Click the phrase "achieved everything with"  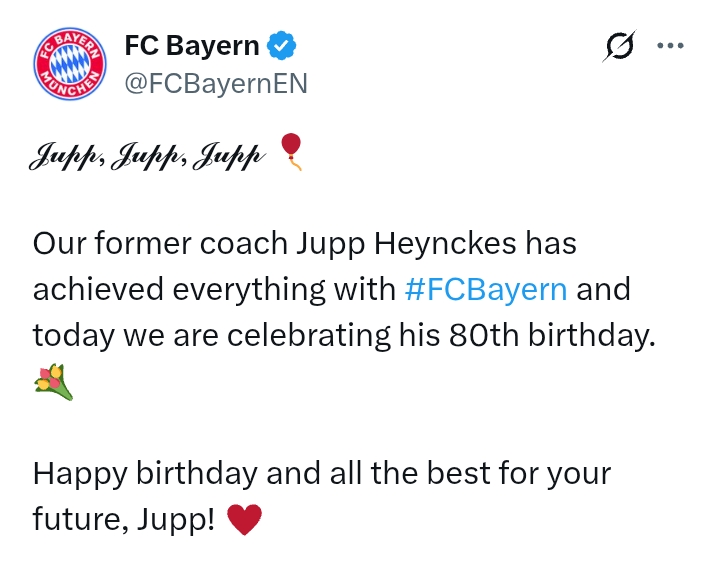pyautogui.click(x=214, y=290)
